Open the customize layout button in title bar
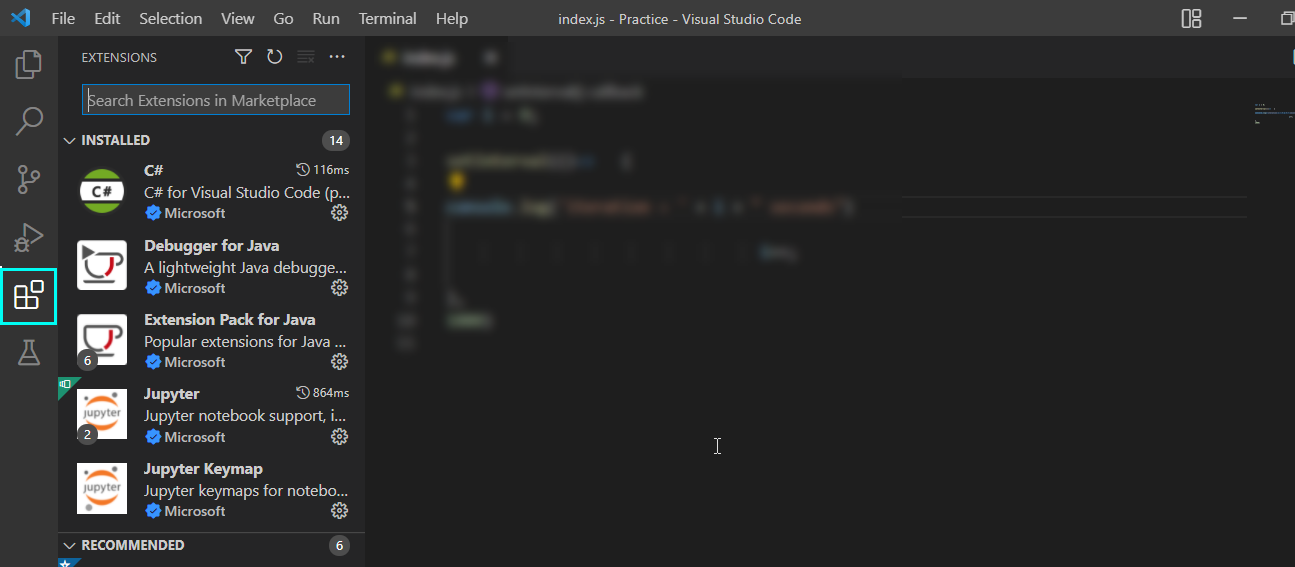 (1191, 19)
